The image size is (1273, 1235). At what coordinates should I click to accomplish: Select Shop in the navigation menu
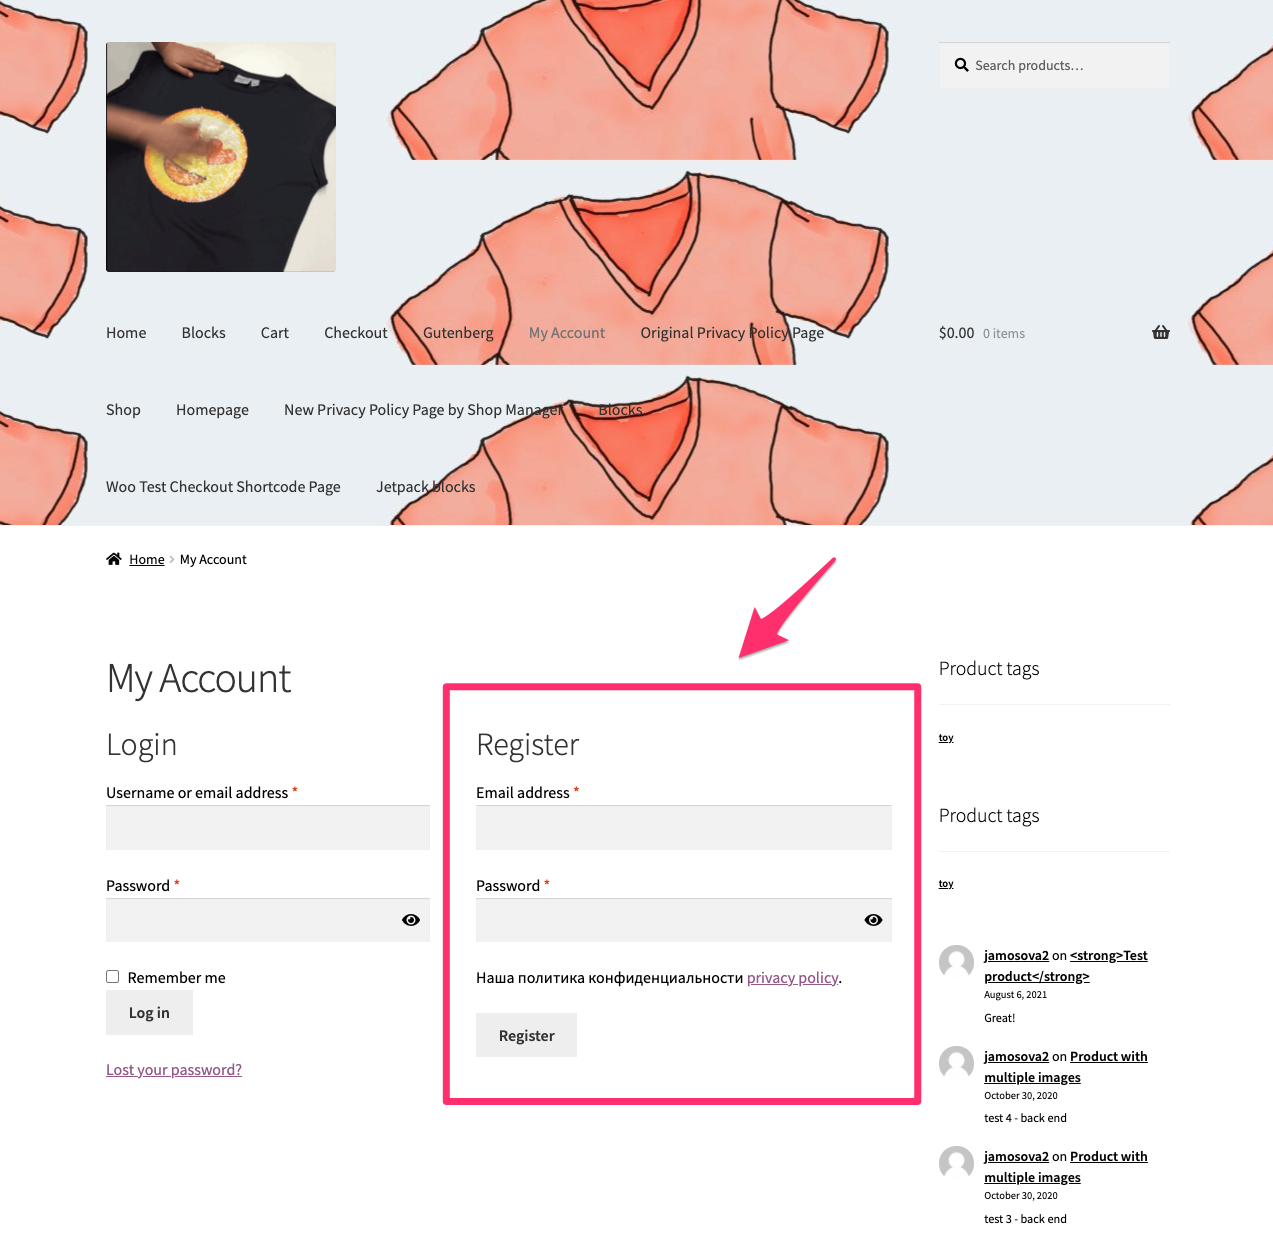point(123,409)
